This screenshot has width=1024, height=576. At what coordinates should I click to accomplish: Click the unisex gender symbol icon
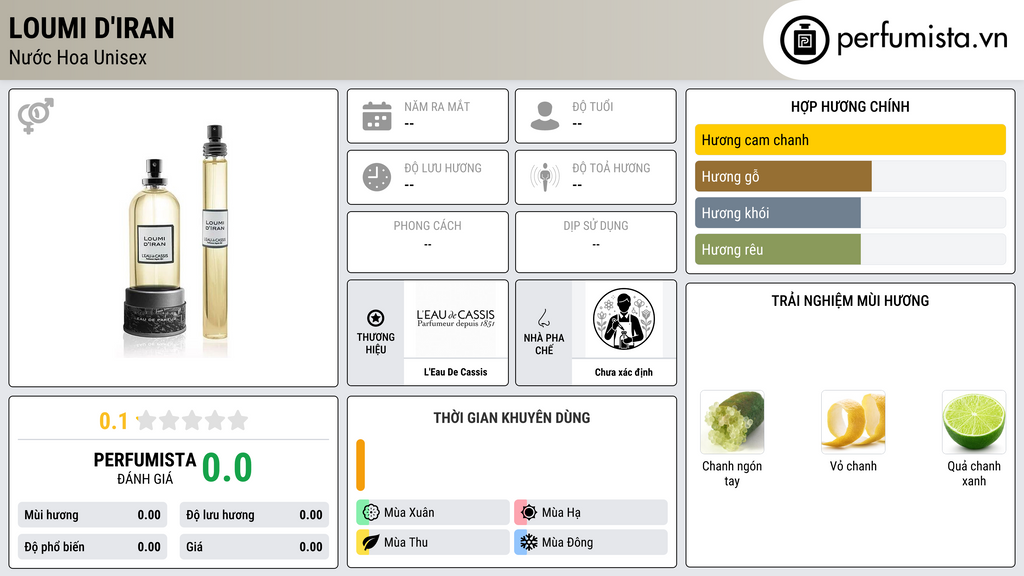click(36, 116)
